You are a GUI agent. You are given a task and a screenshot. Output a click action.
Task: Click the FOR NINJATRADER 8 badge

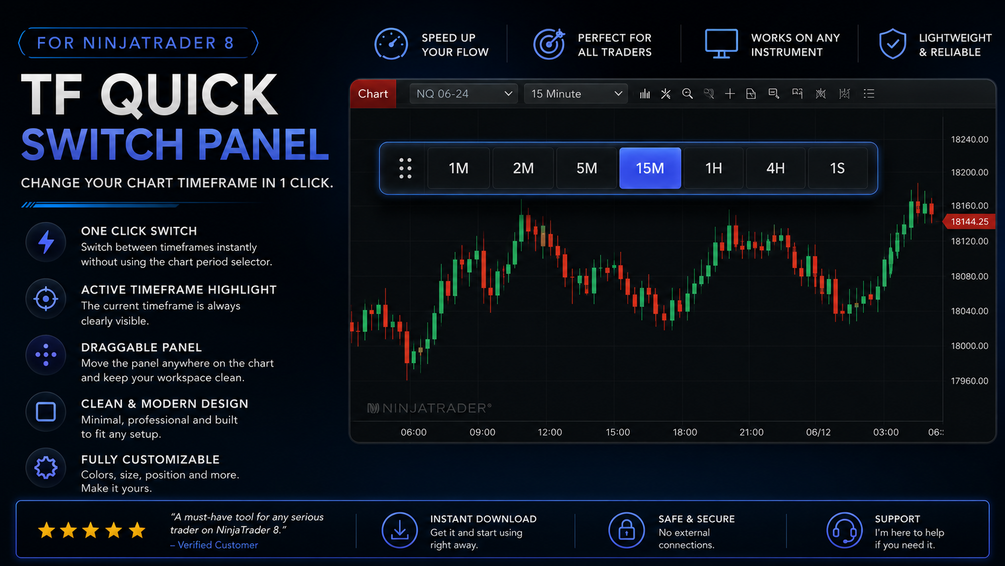click(138, 43)
